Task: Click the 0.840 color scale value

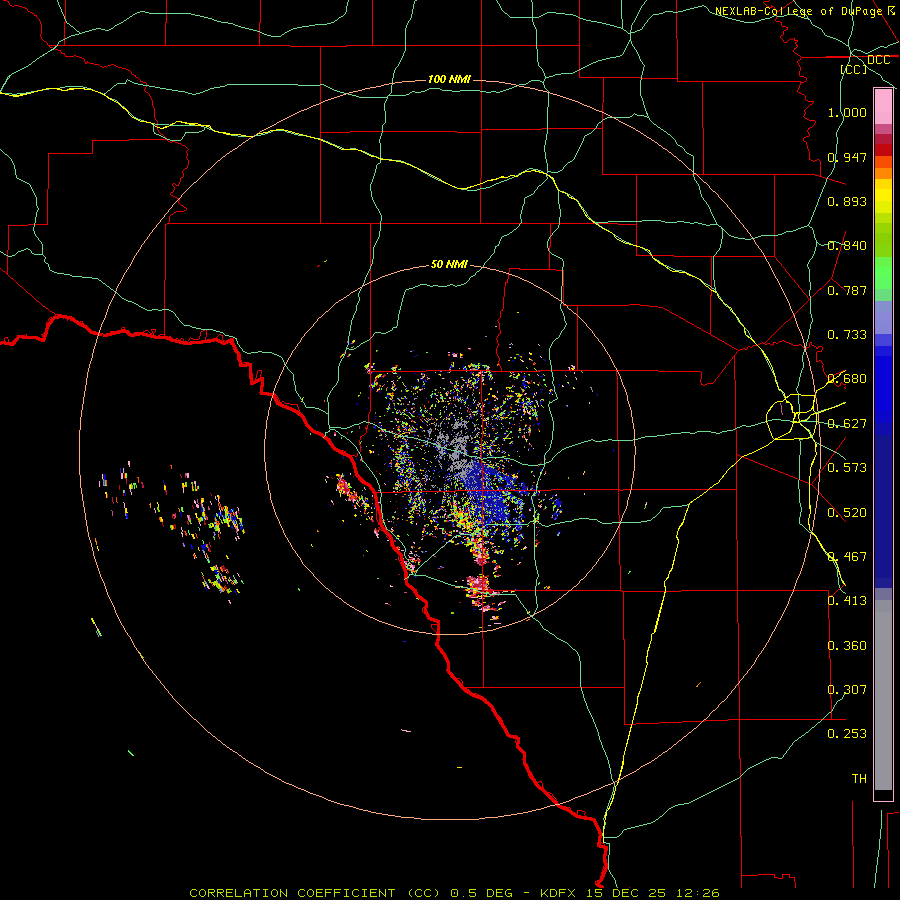Action: pyautogui.click(x=847, y=246)
